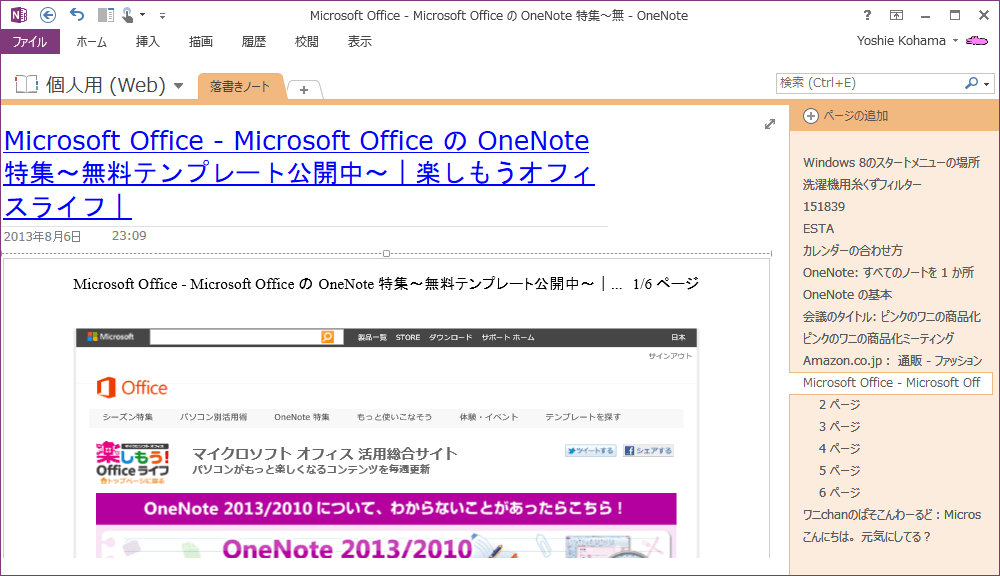Select the 落書きノート section tab

click(x=240, y=87)
